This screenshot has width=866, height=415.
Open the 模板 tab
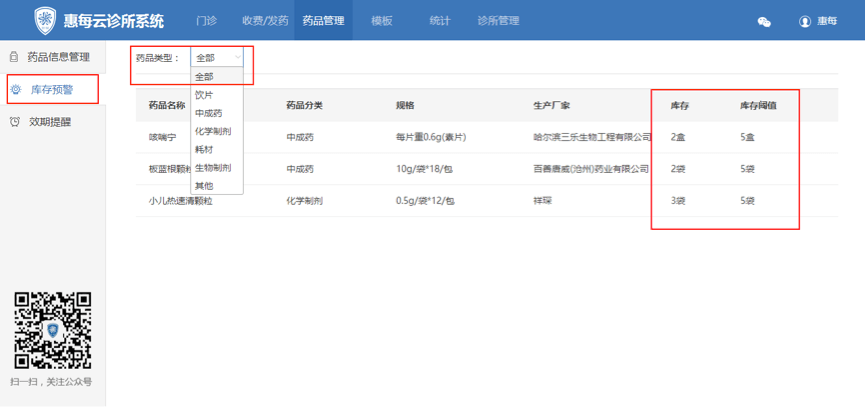382,21
